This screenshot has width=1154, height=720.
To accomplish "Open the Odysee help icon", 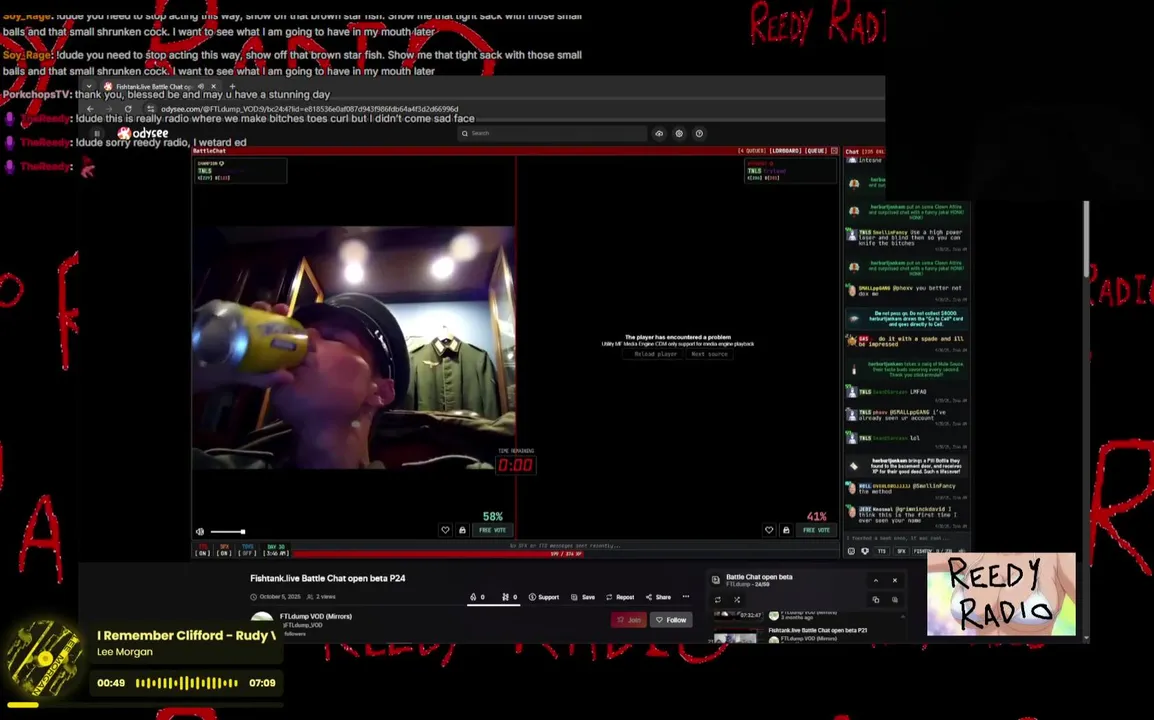I will click(699, 133).
